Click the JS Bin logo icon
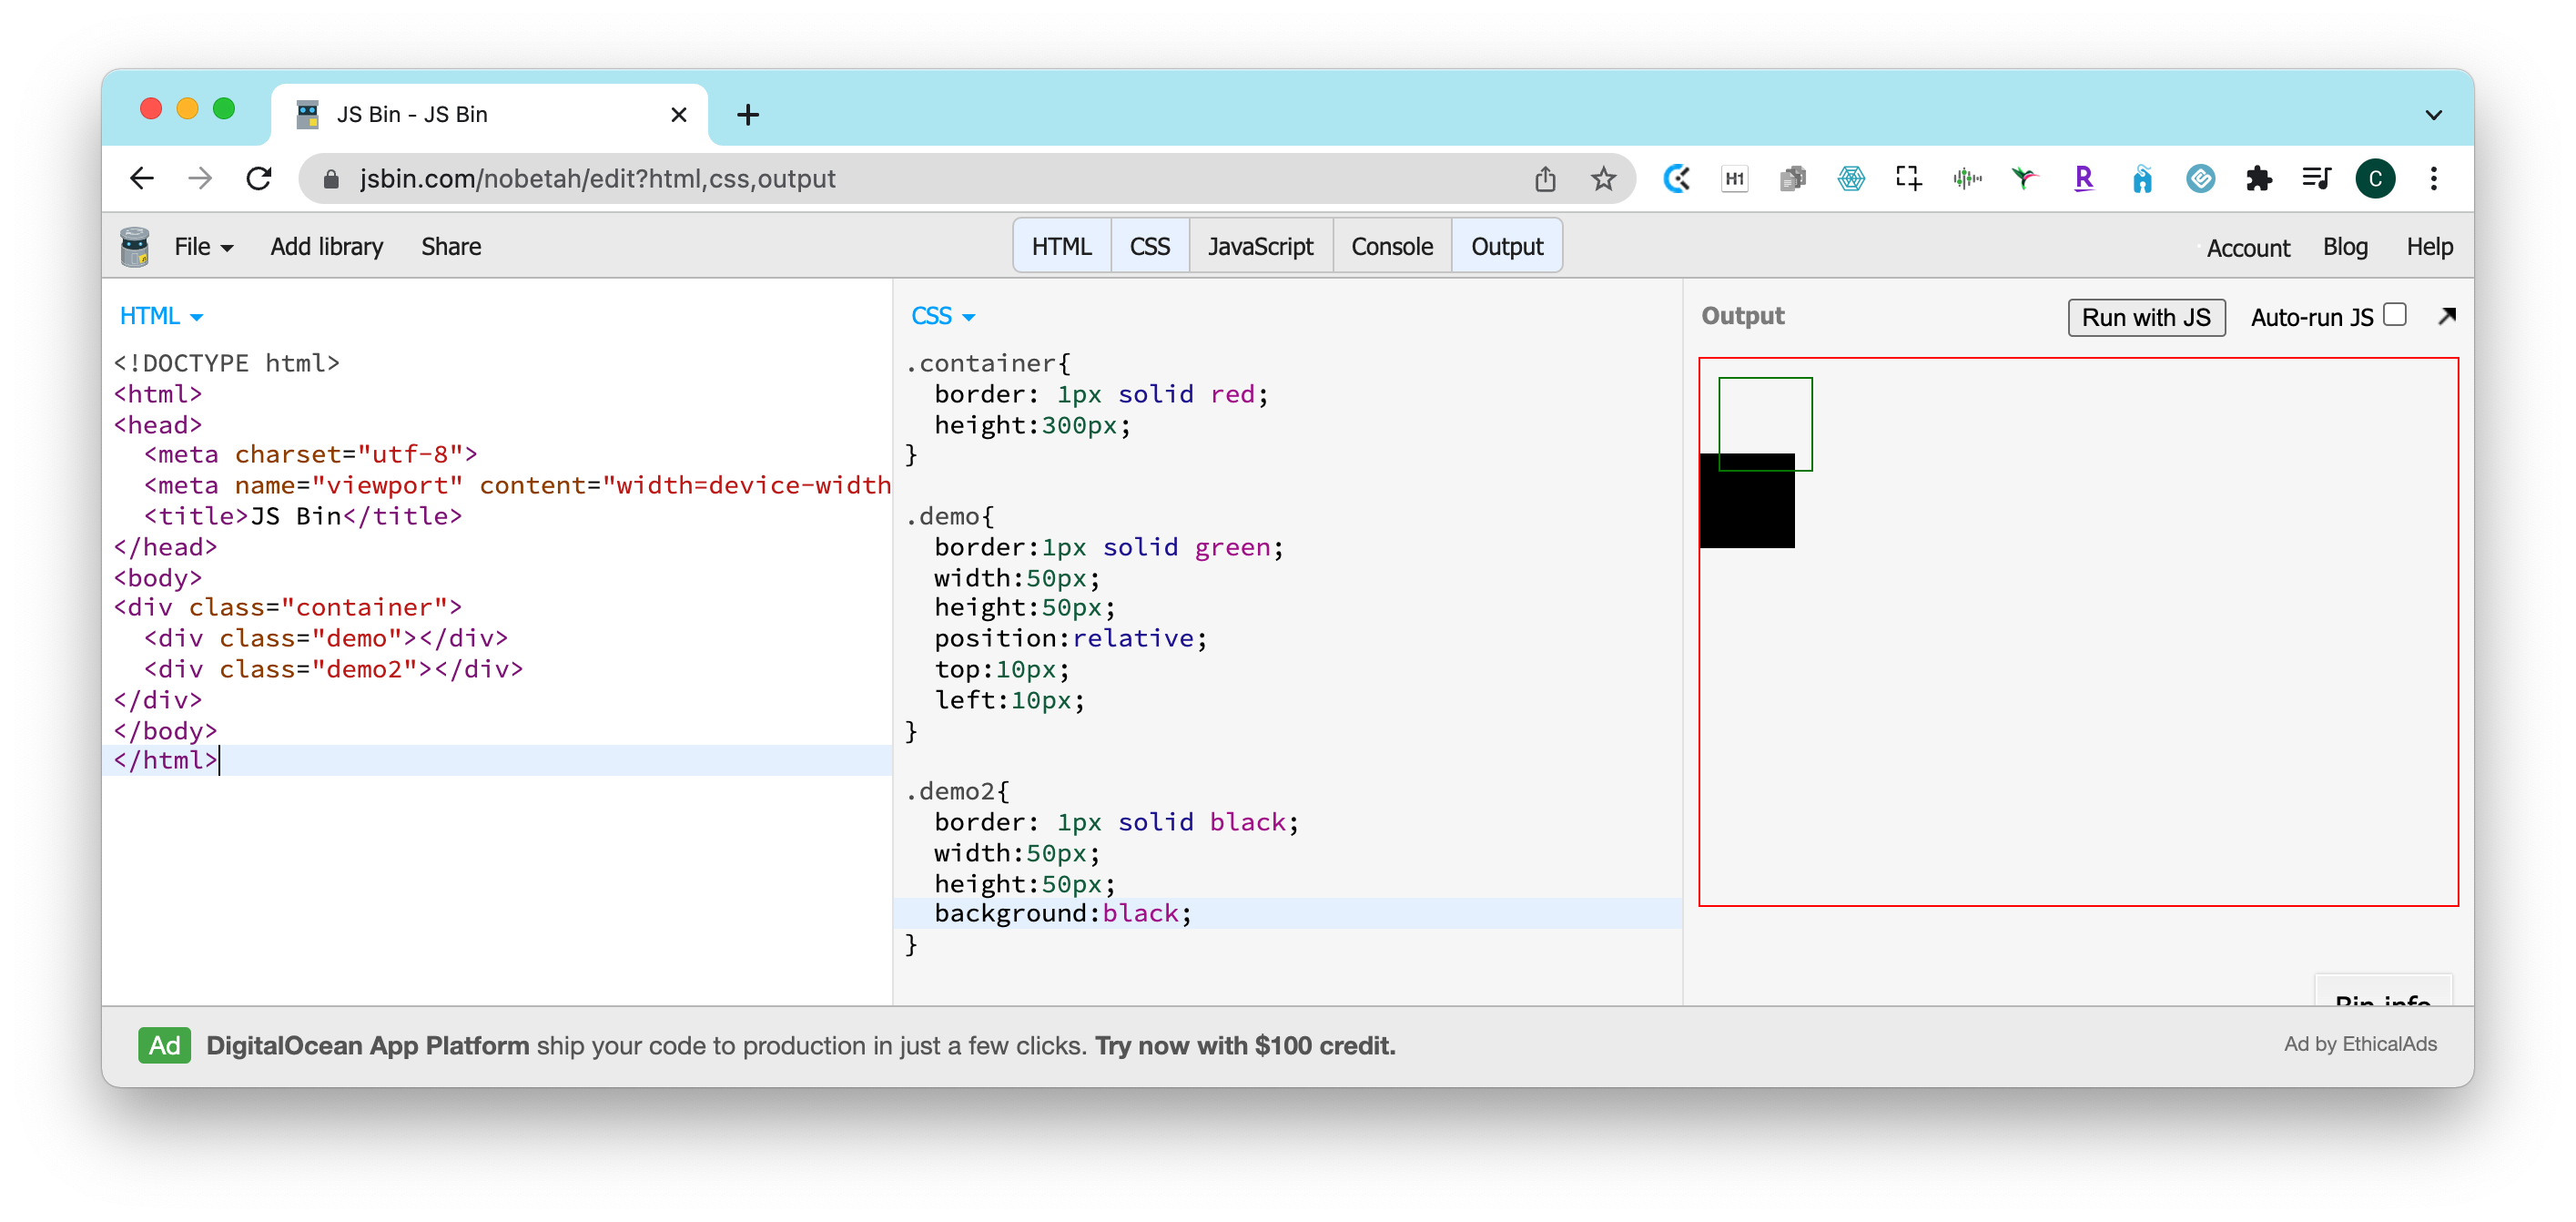The width and height of the screenshot is (2576, 1222). [x=135, y=247]
